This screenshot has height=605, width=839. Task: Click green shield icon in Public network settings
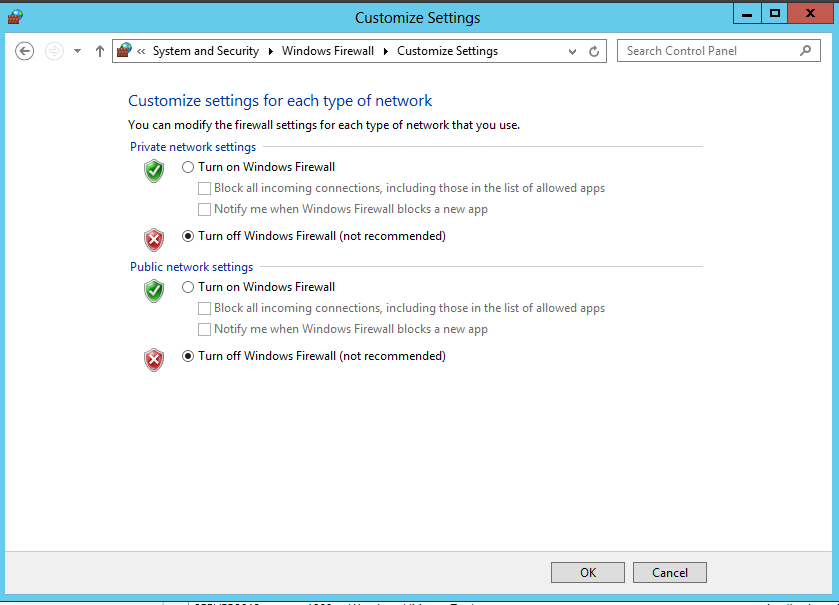(154, 291)
